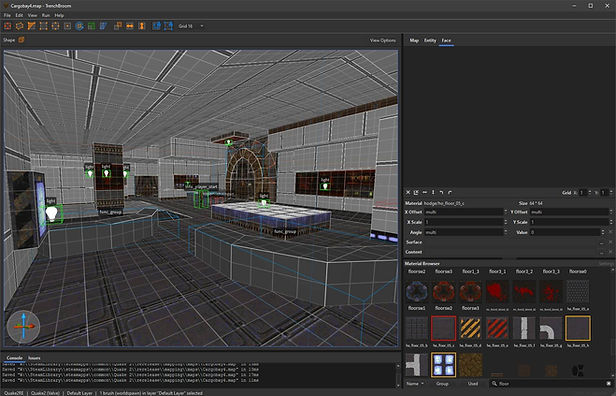This screenshot has width=616, height=396.
Task: Select the blue light panel material
Action: point(444,365)
